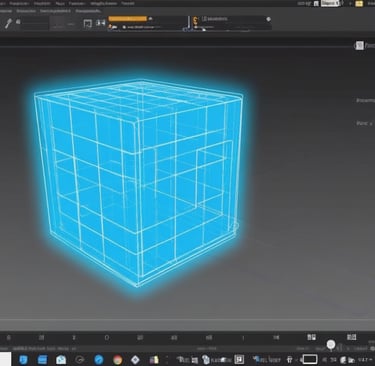
Task: Open the blue window app on the taskbar
Action: tap(42, 360)
